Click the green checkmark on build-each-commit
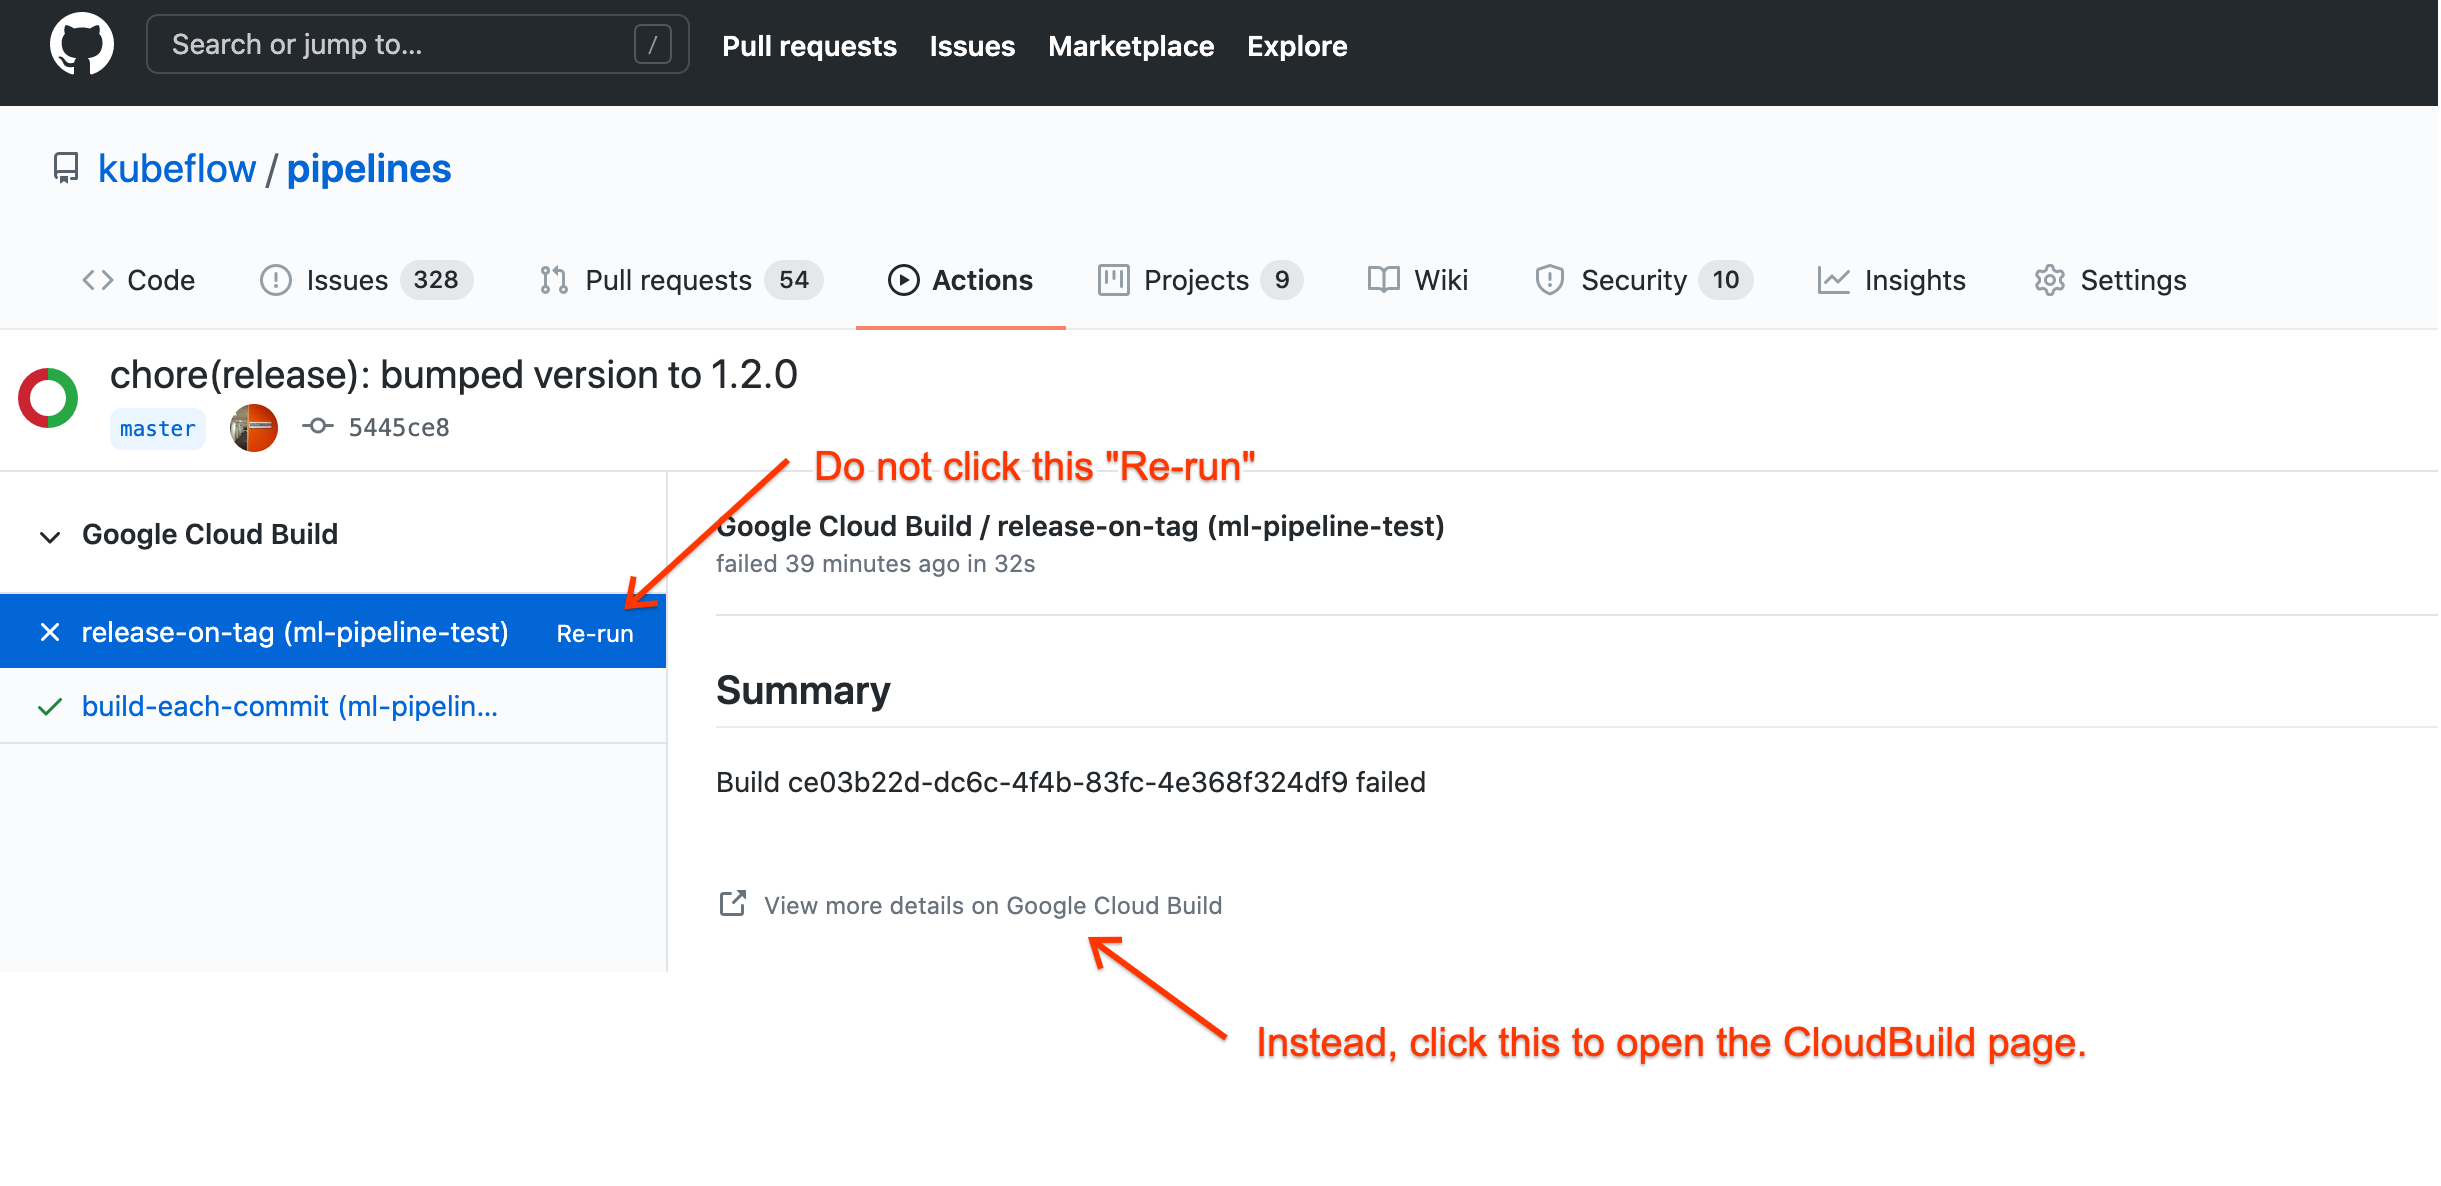 [x=50, y=707]
